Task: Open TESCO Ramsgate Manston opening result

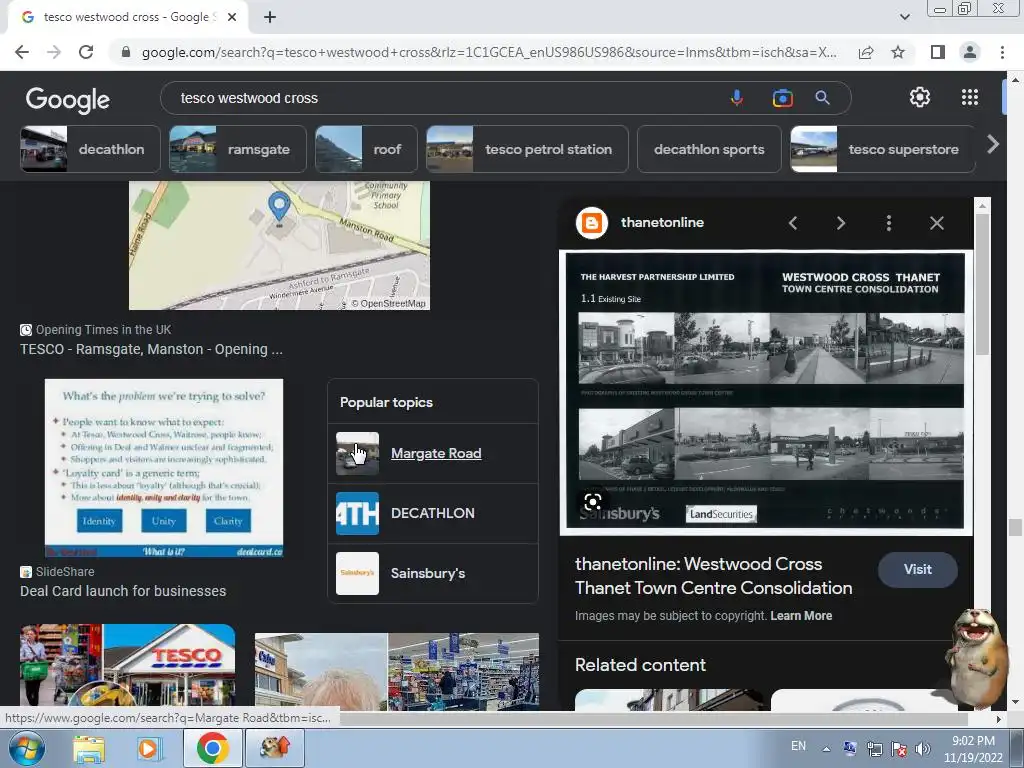Action: [152, 349]
